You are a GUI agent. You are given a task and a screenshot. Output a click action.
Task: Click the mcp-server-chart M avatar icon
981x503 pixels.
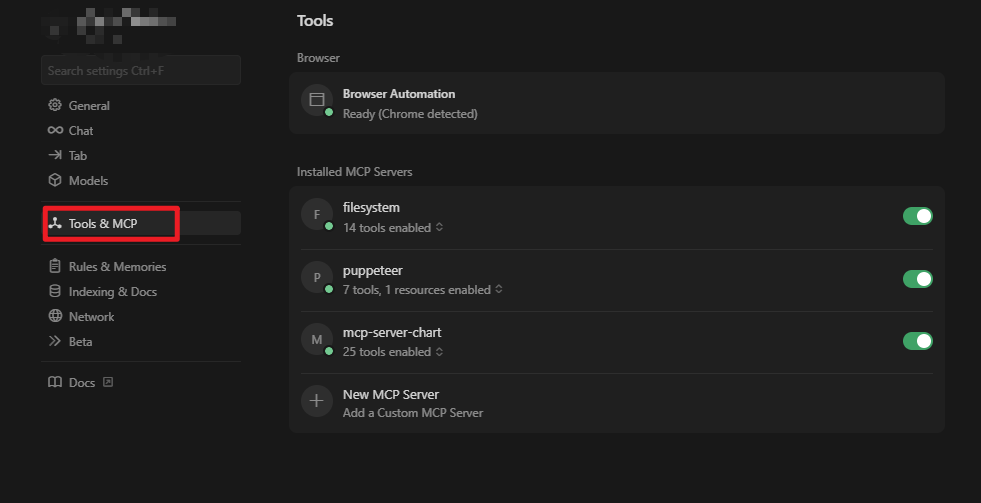click(x=317, y=340)
